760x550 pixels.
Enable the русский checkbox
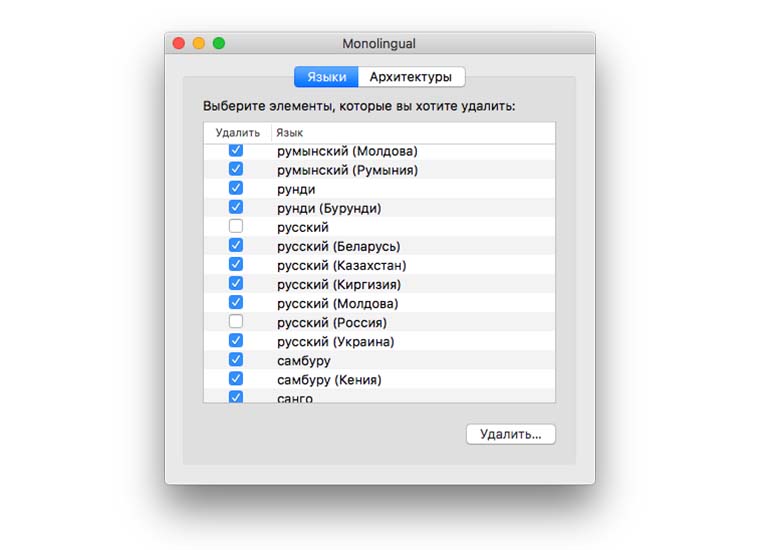(x=236, y=227)
